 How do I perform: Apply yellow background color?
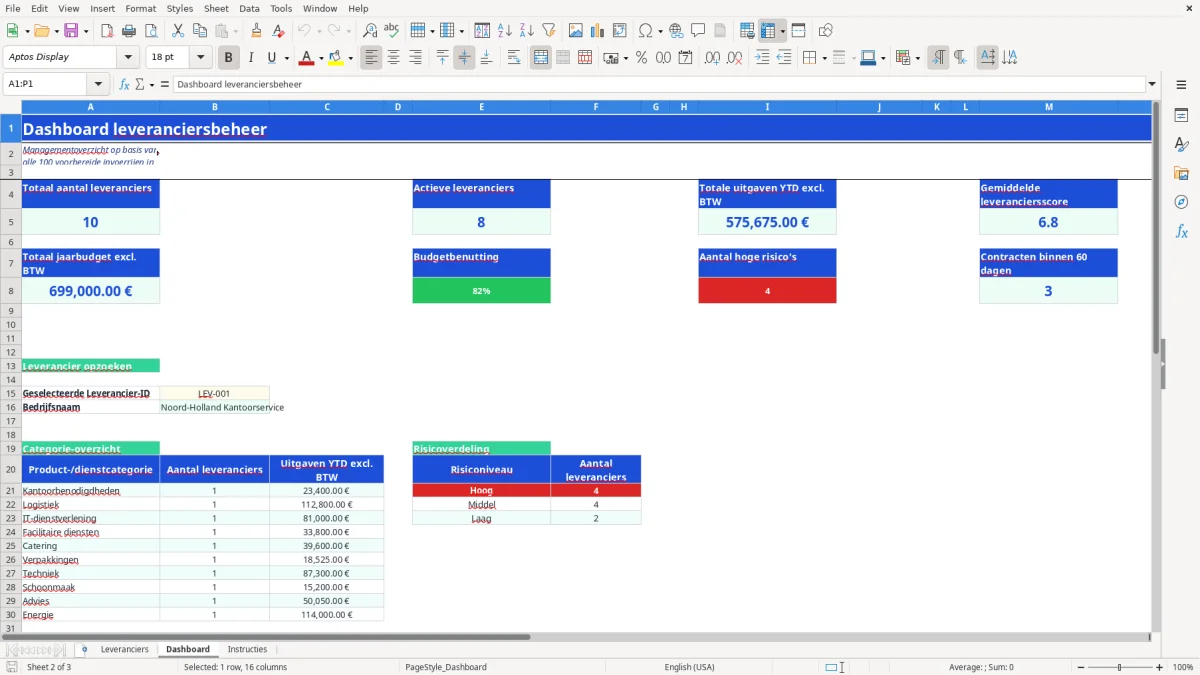[335, 58]
